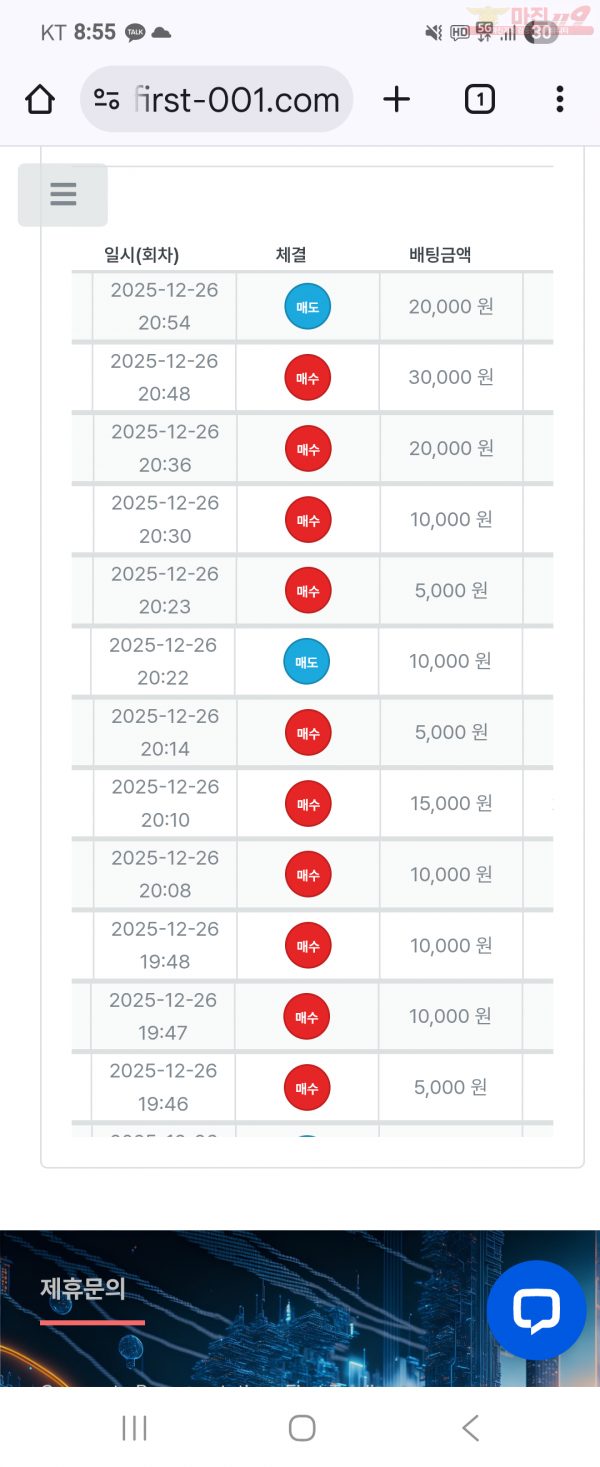Tap the red 매수 badge at 20:48
Viewport: 600px width, 1467px height.
[x=307, y=377]
